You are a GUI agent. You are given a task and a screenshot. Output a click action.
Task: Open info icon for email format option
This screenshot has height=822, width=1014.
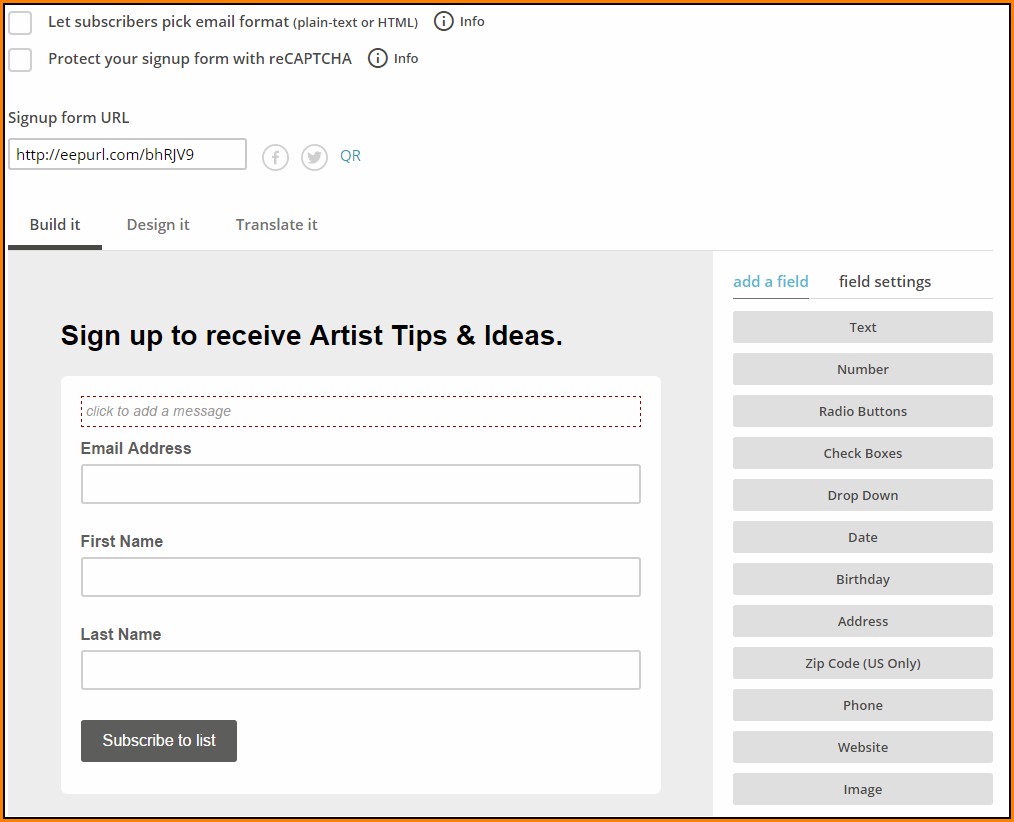[443, 21]
